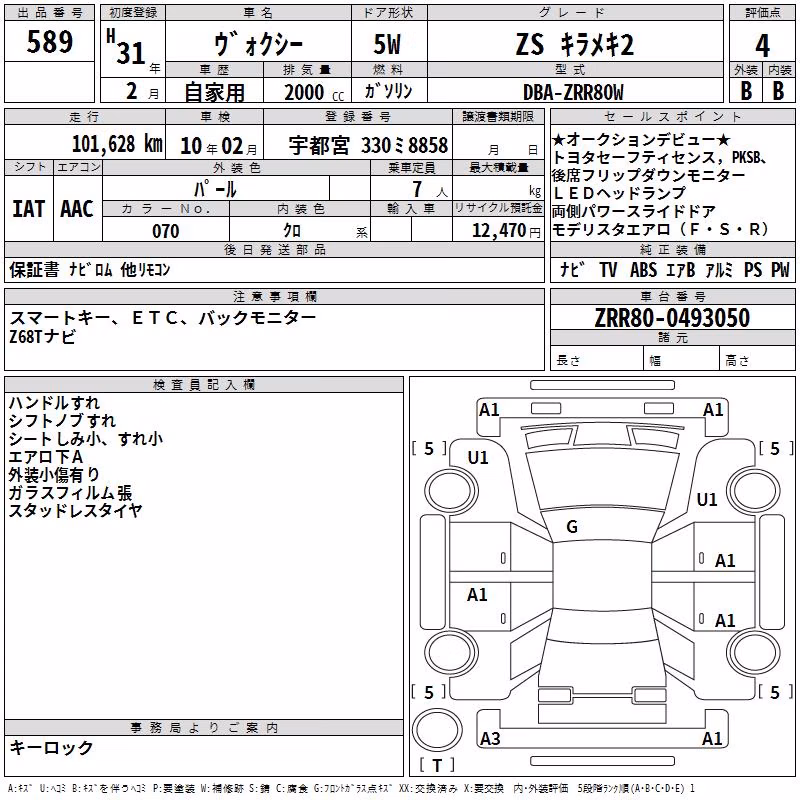Image resolution: width=800 pixels, height=800 pixels.
Task: Click the line モデリスタエアロ (F・S・R)
Action: 660,229
